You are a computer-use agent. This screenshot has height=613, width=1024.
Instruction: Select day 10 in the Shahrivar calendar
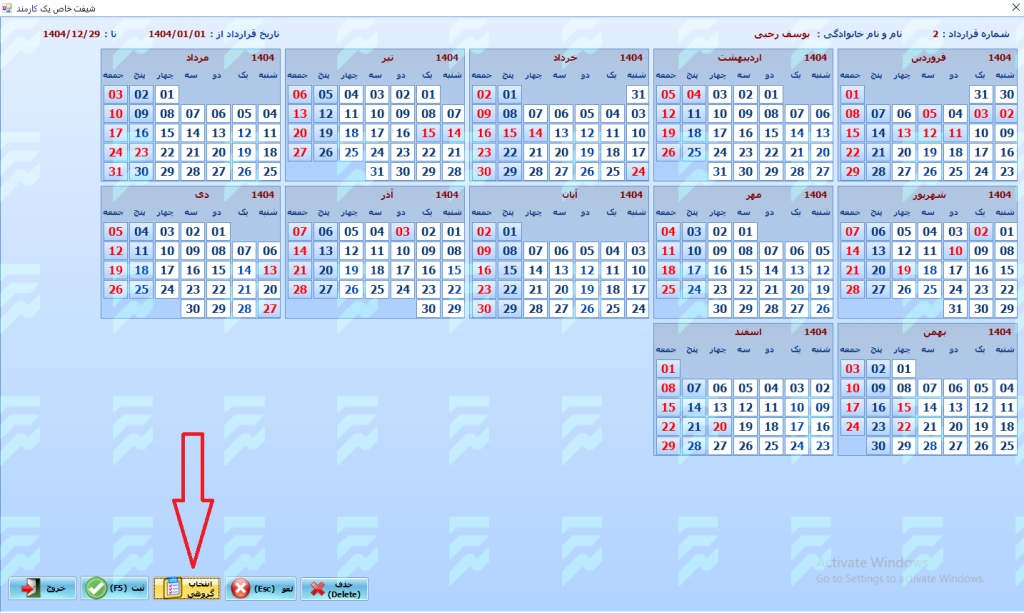[x=954, y=251]
